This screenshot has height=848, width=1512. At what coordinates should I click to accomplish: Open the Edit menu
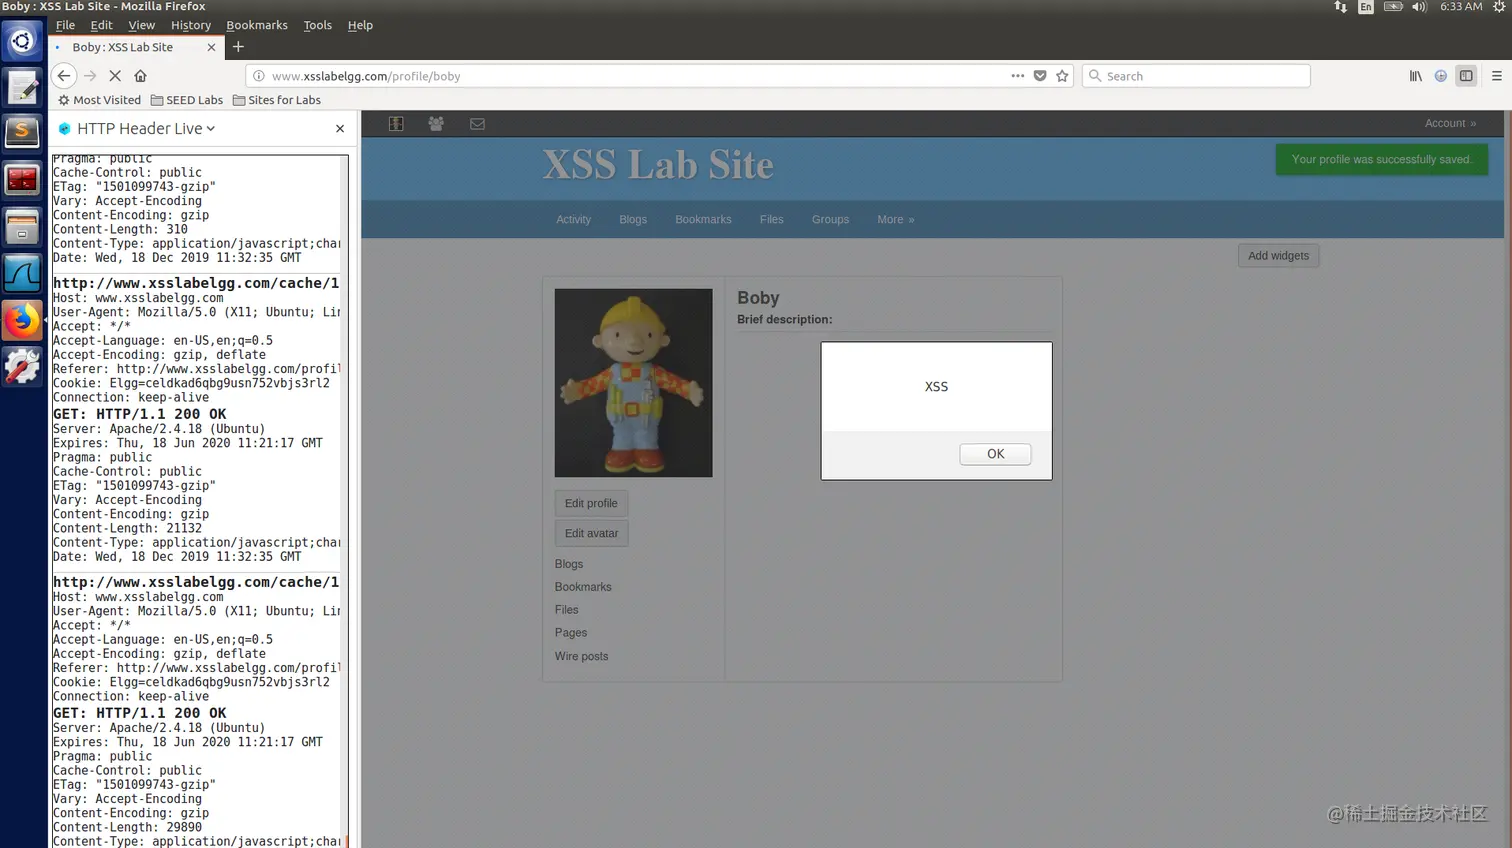point(101,25)
